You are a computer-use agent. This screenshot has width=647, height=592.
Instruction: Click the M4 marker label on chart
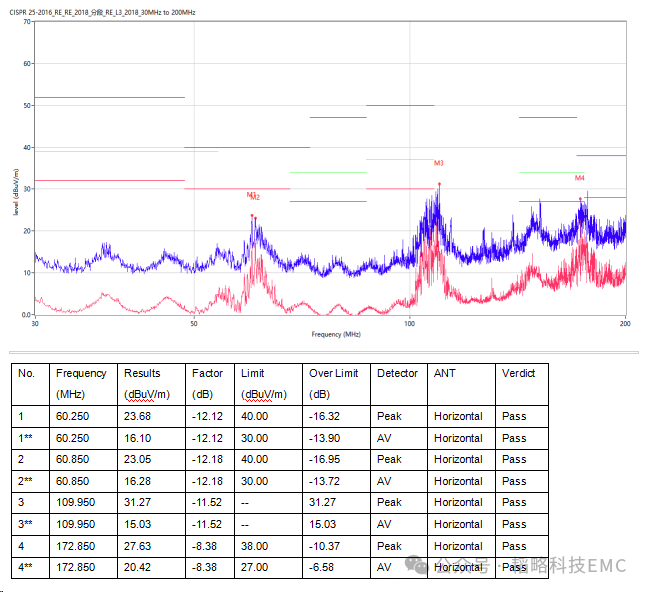[579, 178]
